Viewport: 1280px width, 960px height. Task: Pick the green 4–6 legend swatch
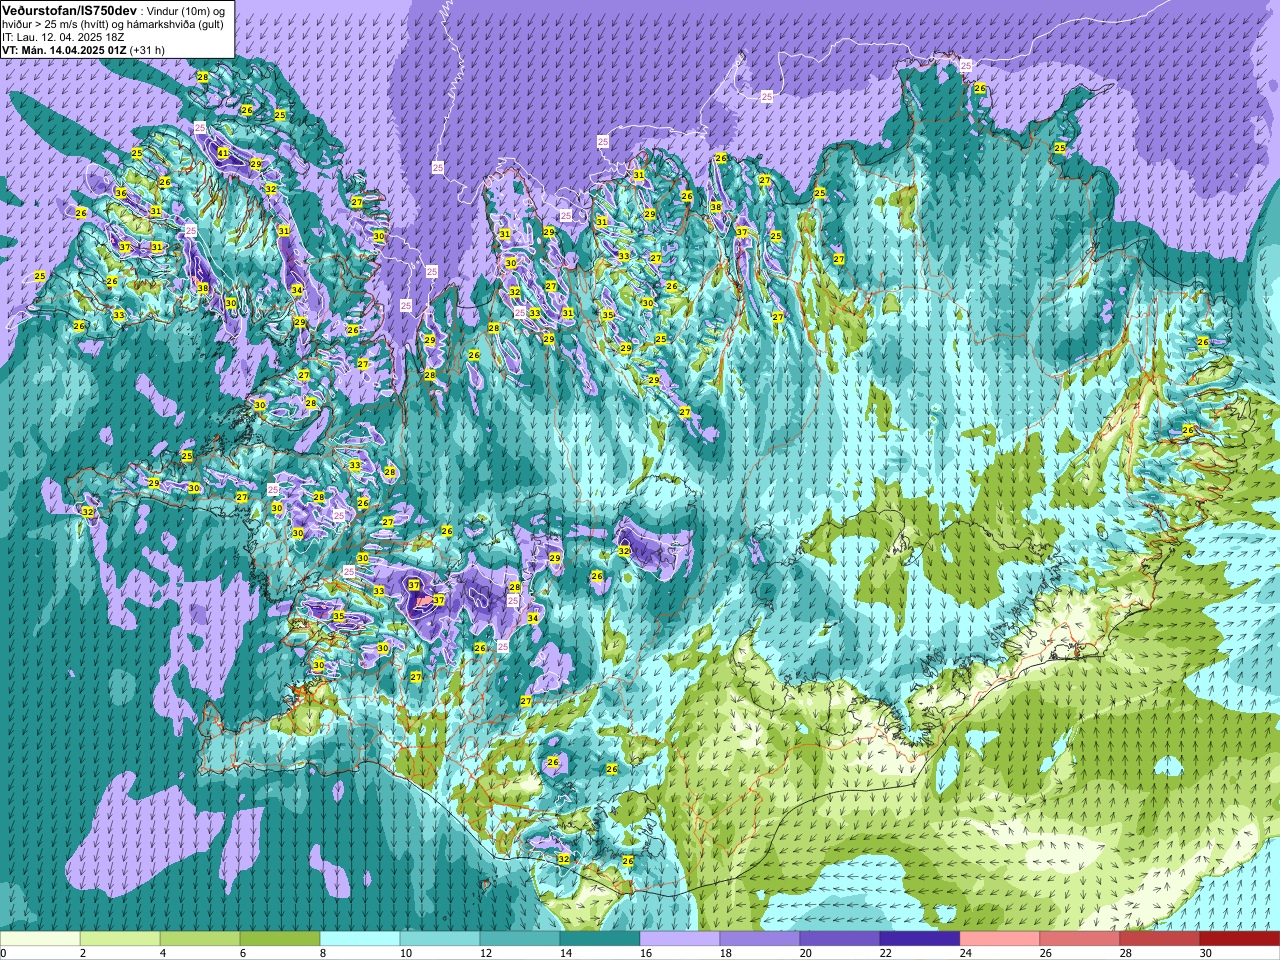pos(200,939)
